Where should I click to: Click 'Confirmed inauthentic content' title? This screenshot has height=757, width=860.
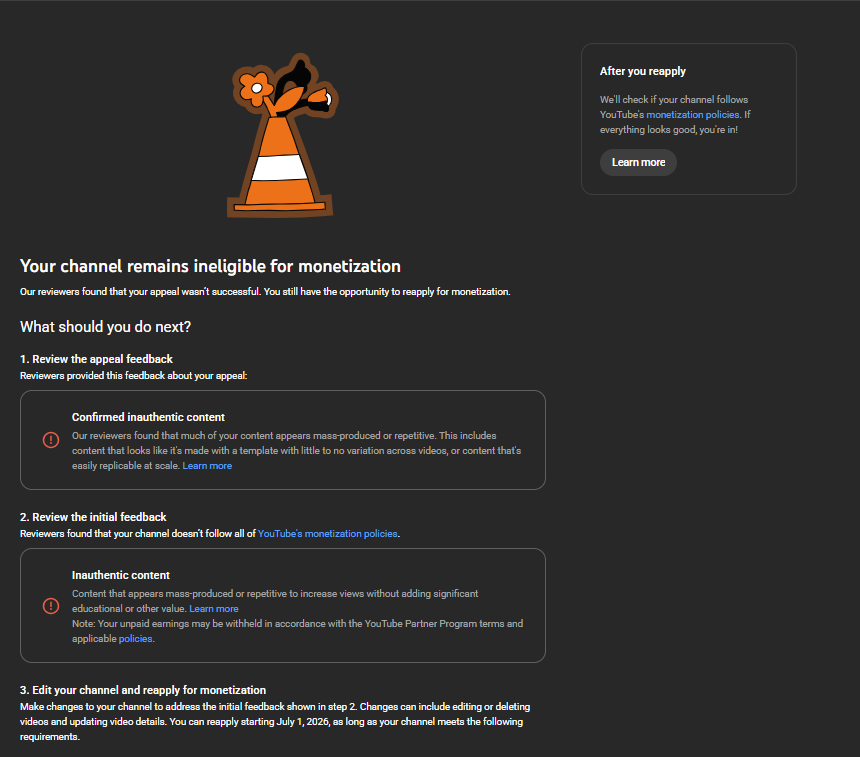tap(148, 417)
